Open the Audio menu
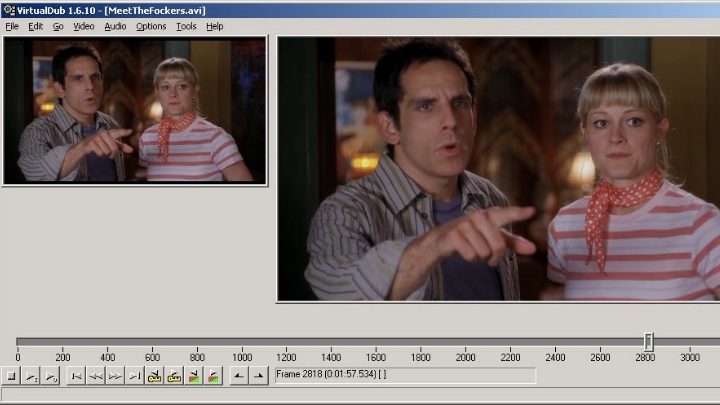 (115, 26)
